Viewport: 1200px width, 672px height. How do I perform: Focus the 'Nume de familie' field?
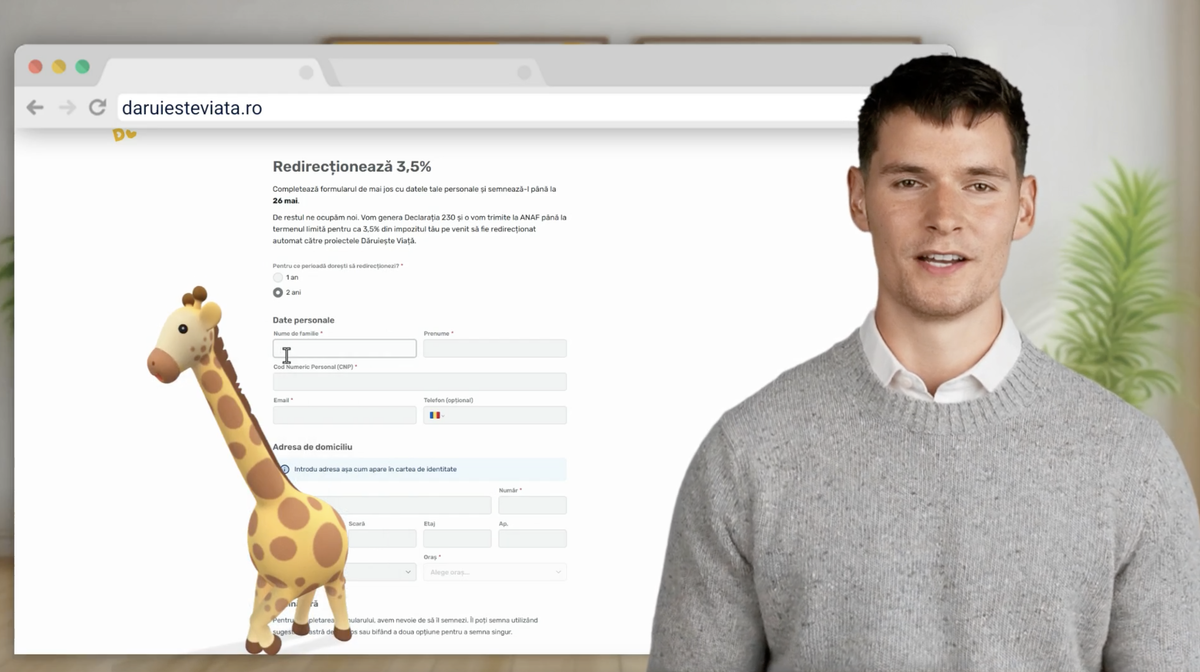(344, 348)
